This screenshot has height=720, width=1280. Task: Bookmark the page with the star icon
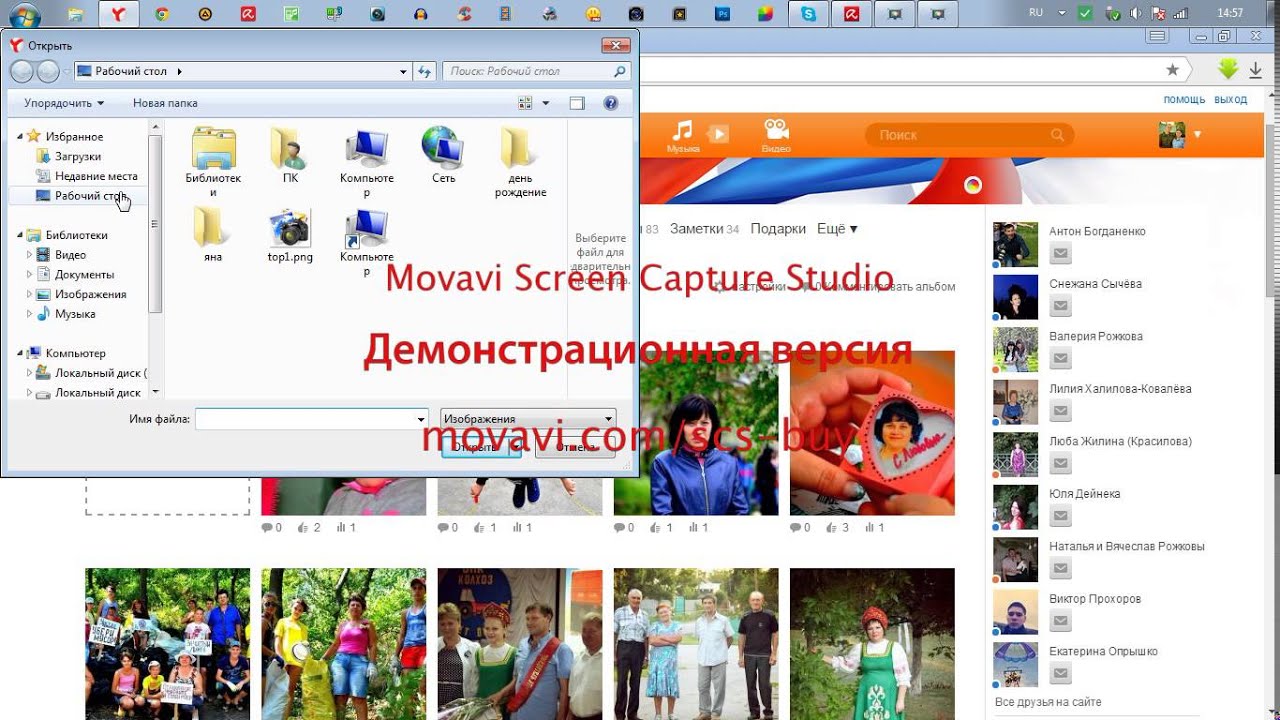[1172, 70]
